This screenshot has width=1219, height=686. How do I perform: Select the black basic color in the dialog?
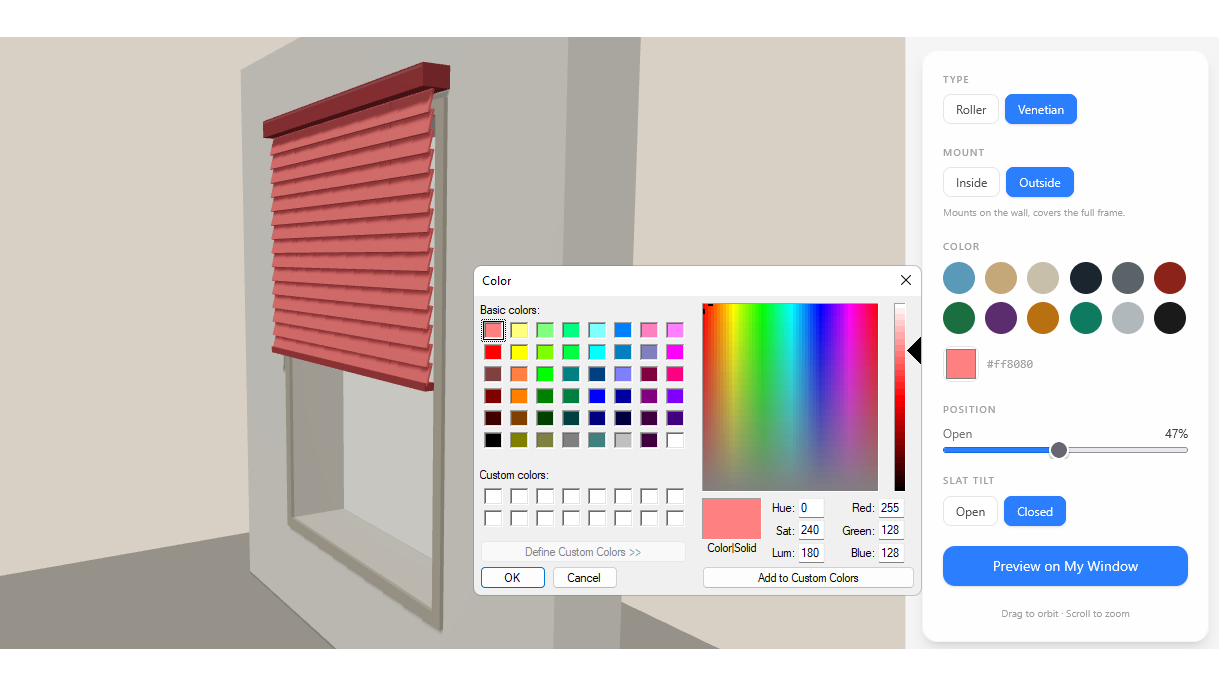coord(493,440)
